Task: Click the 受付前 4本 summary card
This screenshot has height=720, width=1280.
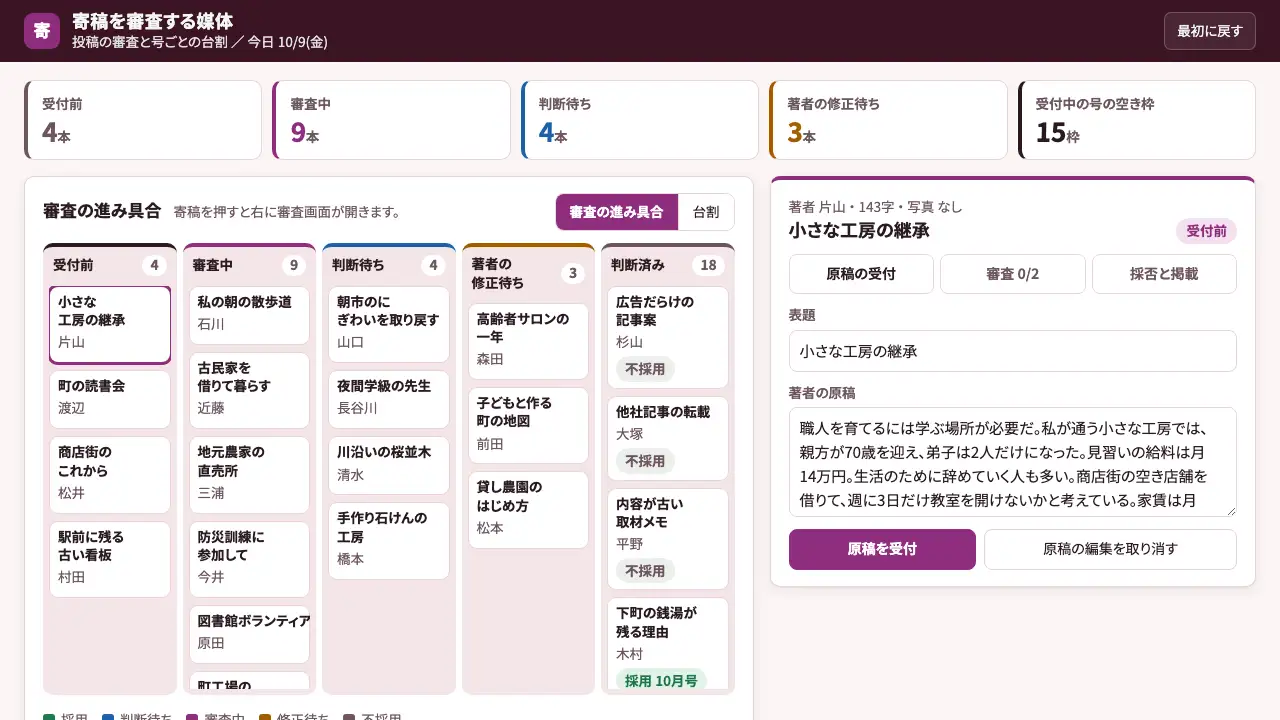Action: (x=142, y=120)
